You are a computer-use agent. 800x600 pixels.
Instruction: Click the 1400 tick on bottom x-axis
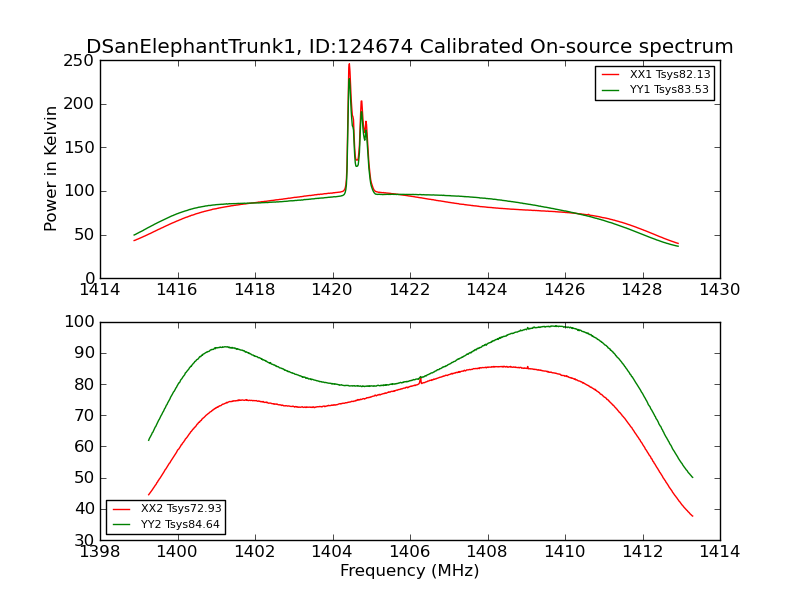tap(177, 552)
